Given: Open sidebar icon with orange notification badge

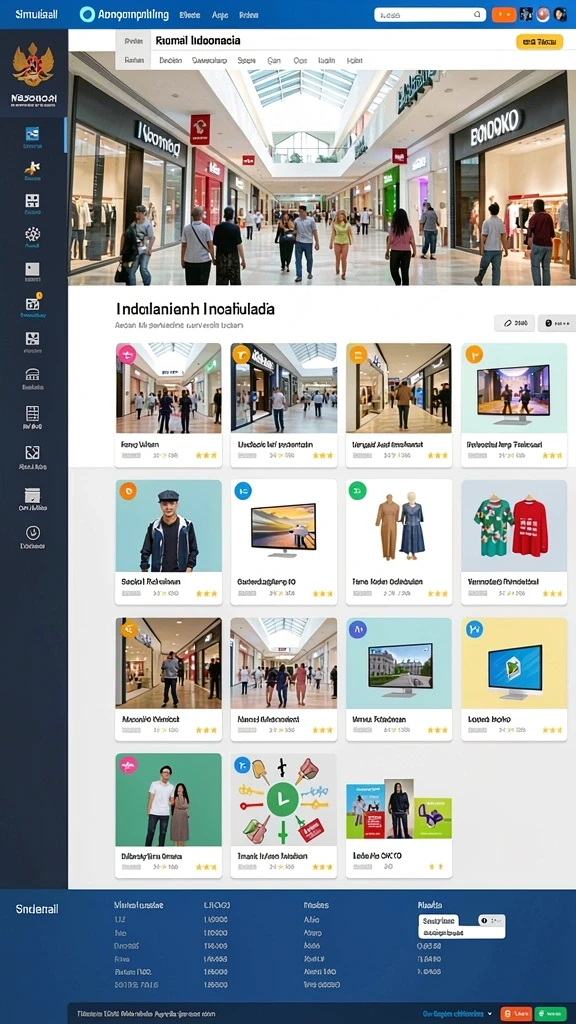Looking at the screenshot, I should point(32,304).
